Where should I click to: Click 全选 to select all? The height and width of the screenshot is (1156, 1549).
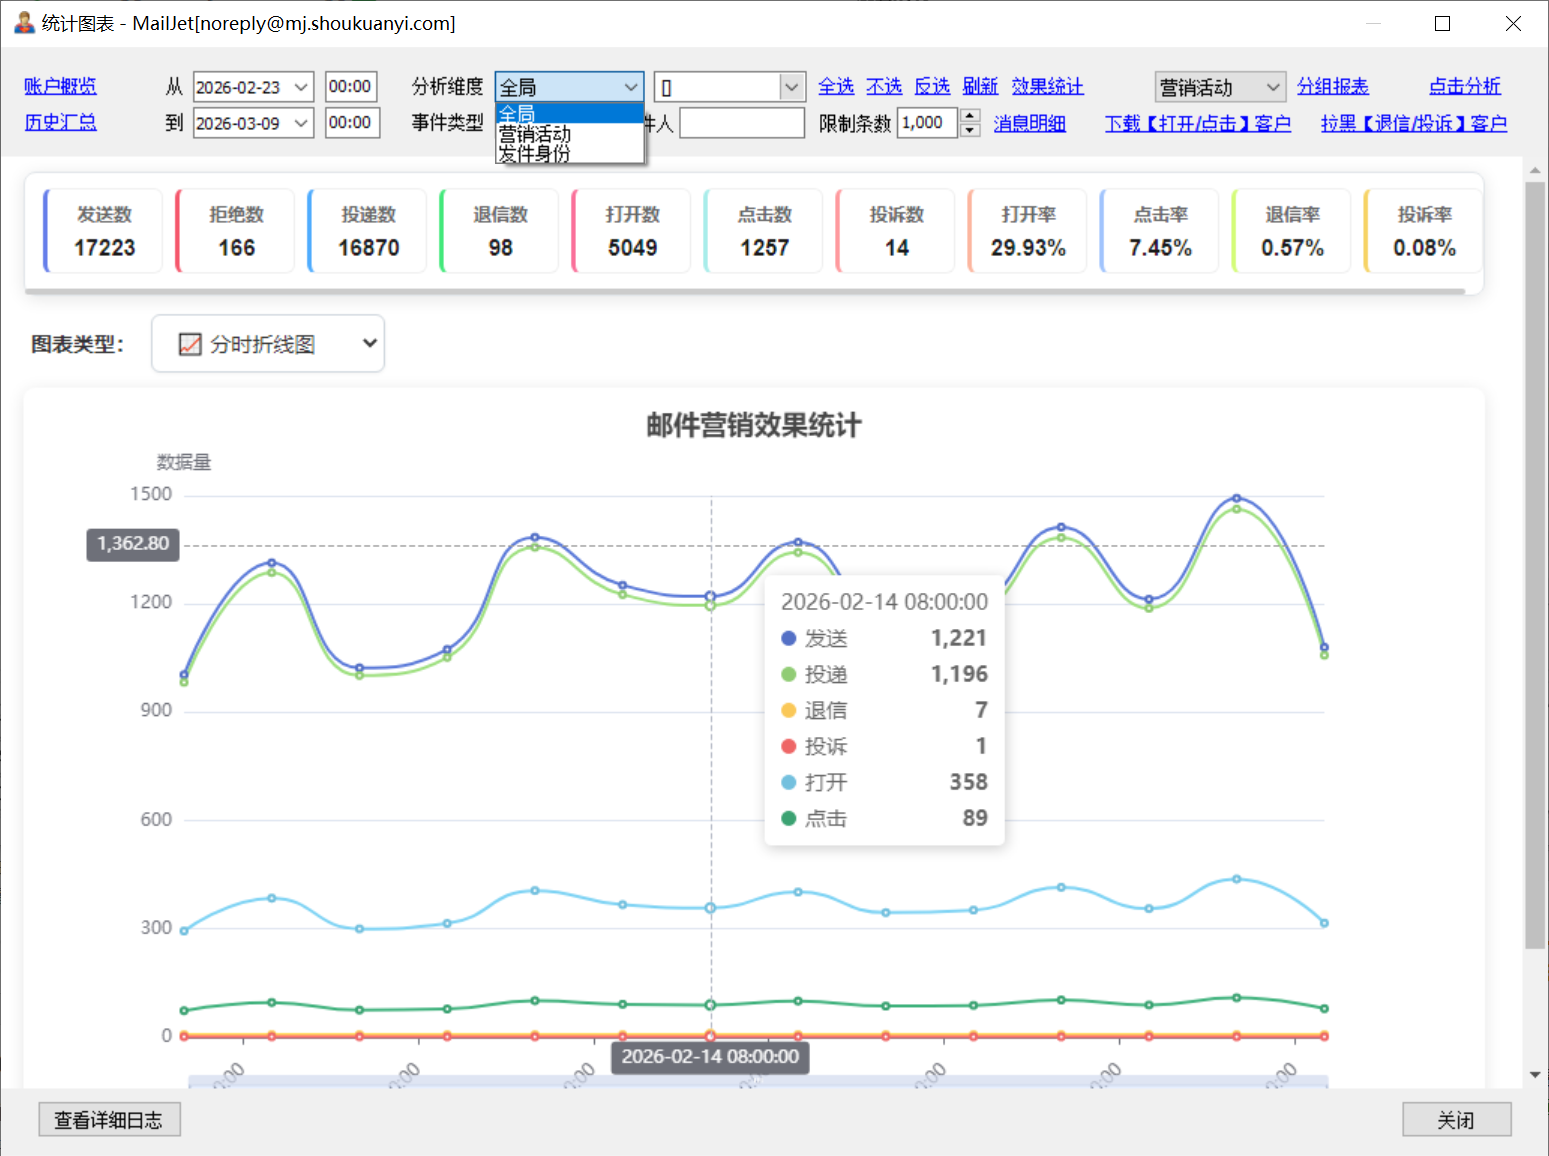point(835,87)
